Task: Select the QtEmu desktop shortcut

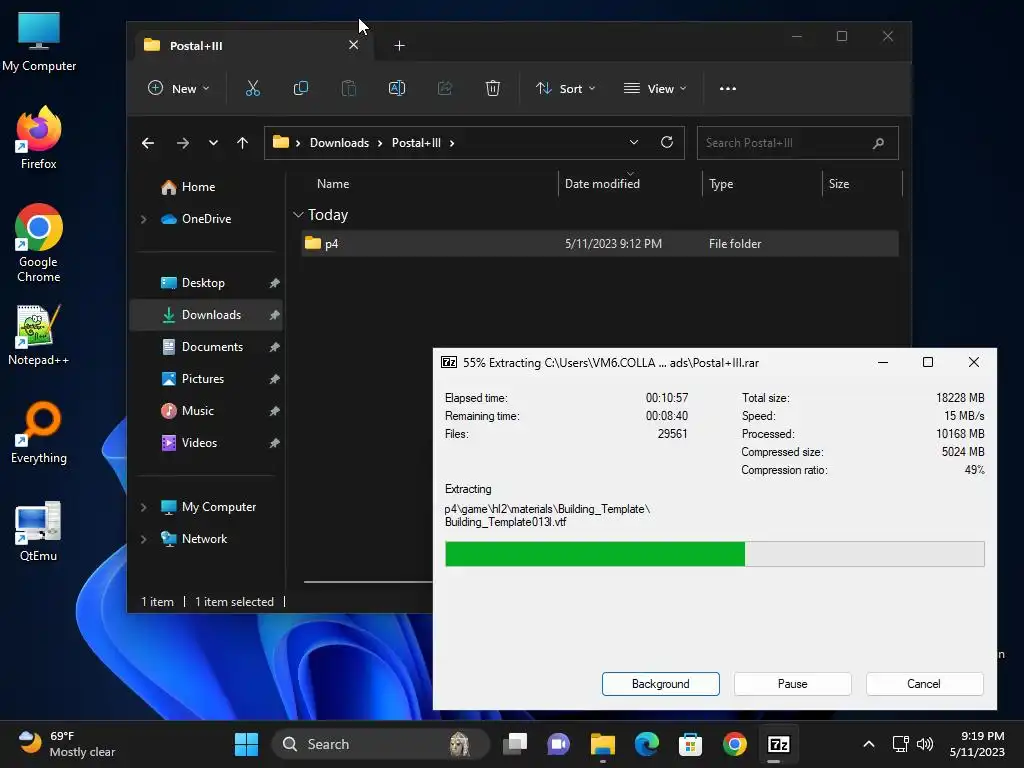Action: tap(39, 531)
